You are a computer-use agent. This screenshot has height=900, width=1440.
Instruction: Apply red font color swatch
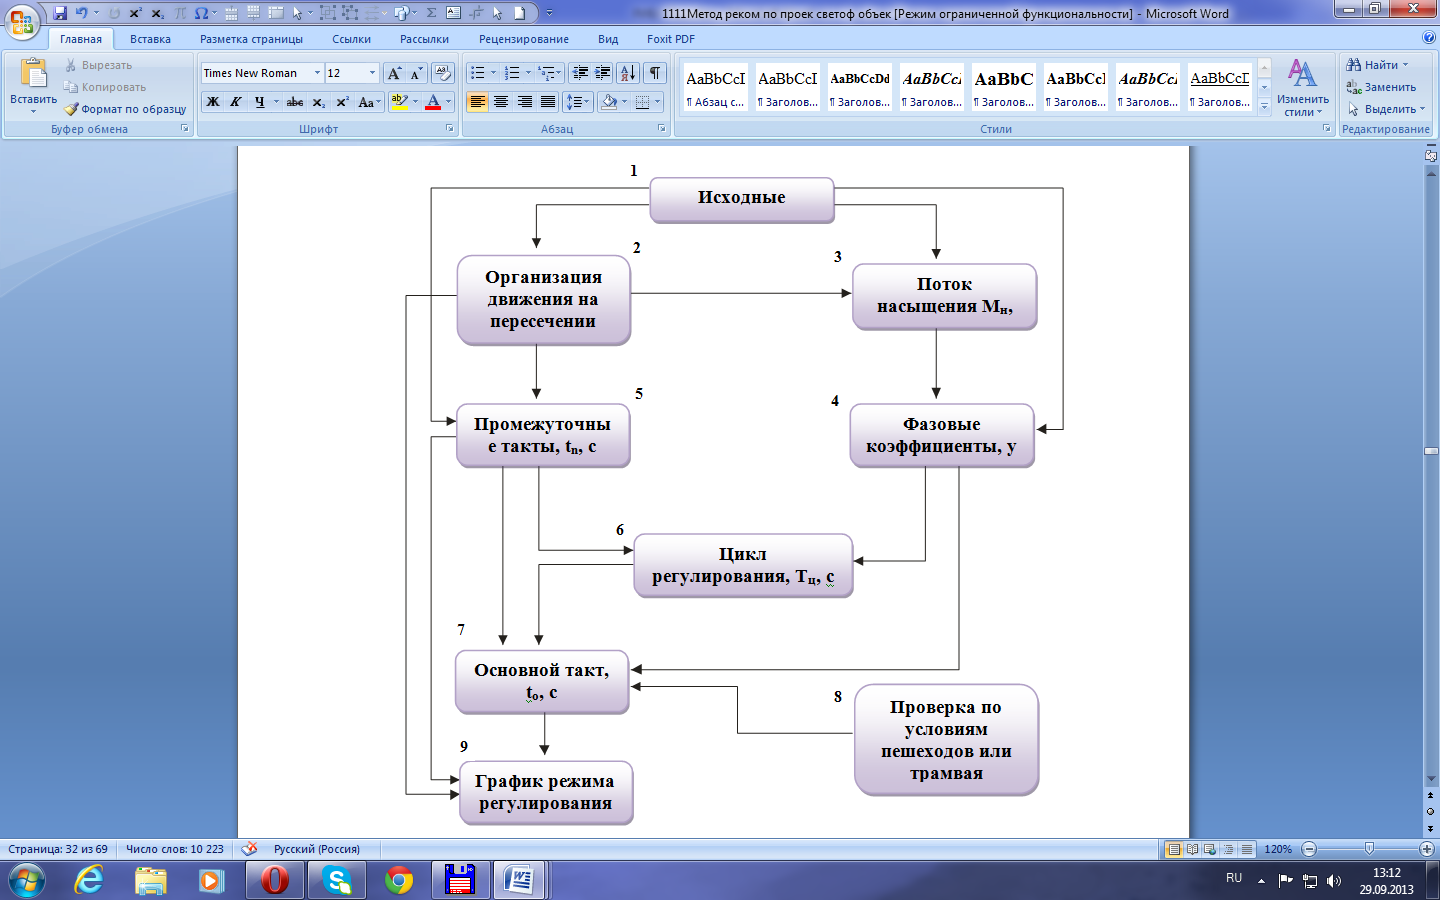[x=432, y=102]
